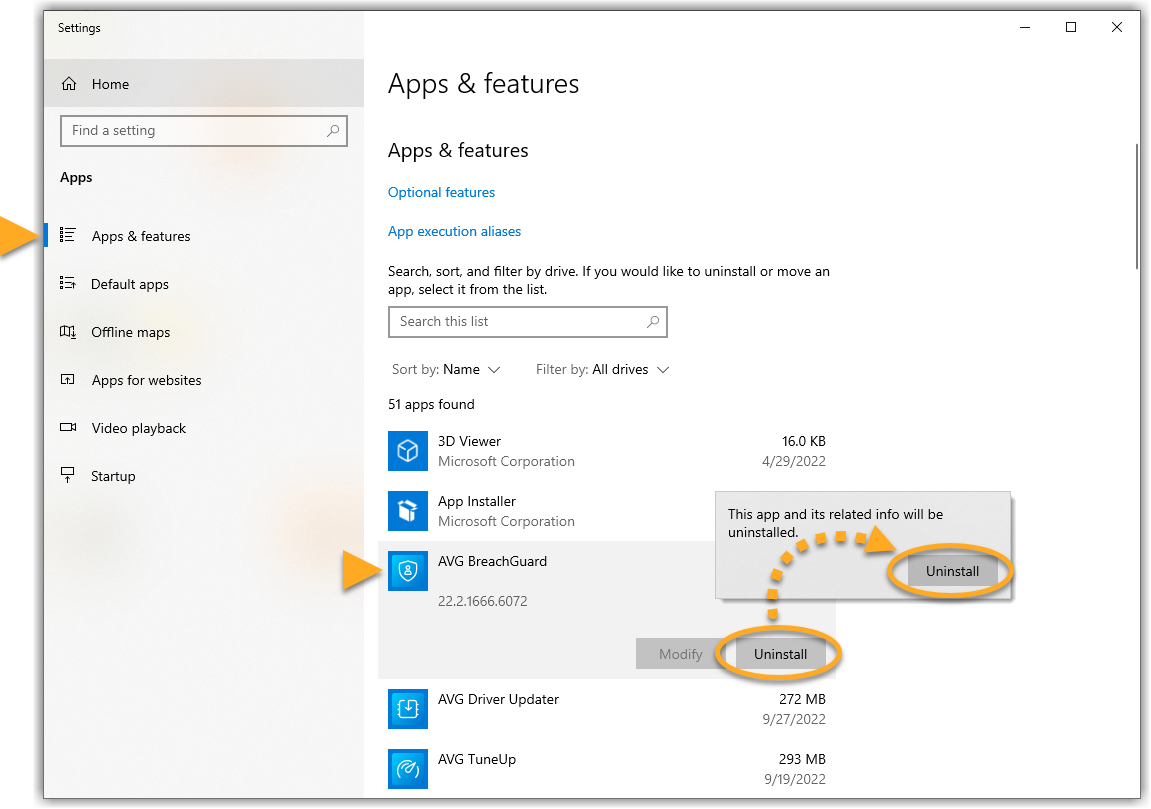The height and width of the screenshot is (809, 1151).
Task: Open the Optional features link
Action: (x=441, y=193)
